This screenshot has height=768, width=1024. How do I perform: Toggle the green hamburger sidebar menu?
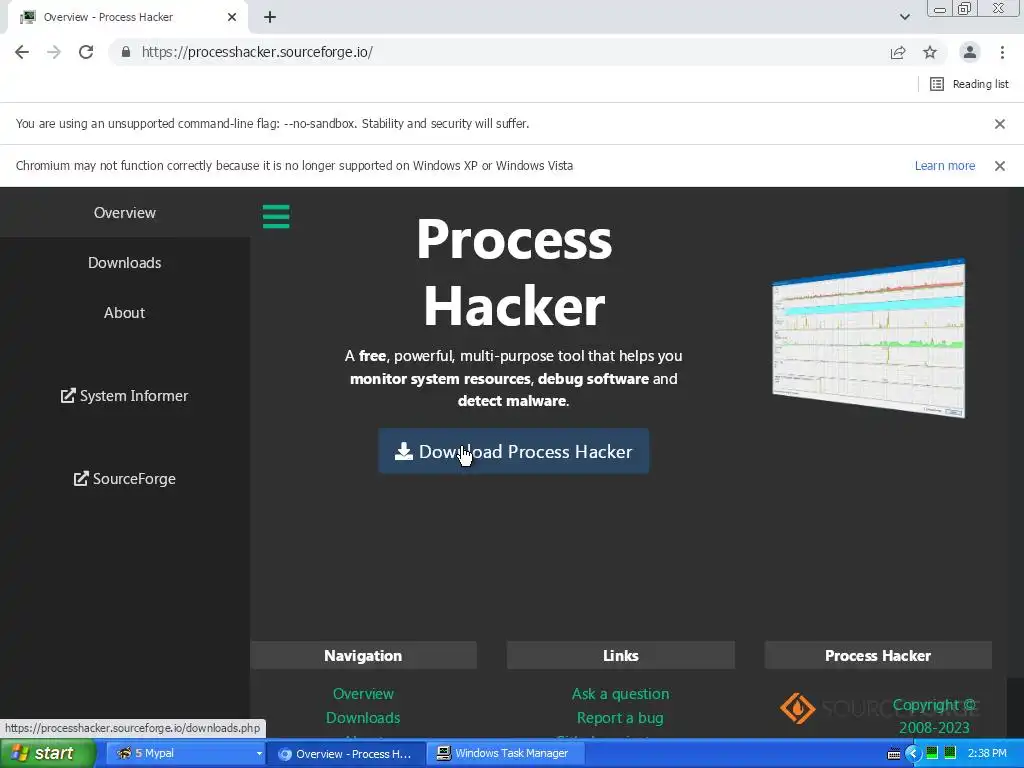(276, 217)
